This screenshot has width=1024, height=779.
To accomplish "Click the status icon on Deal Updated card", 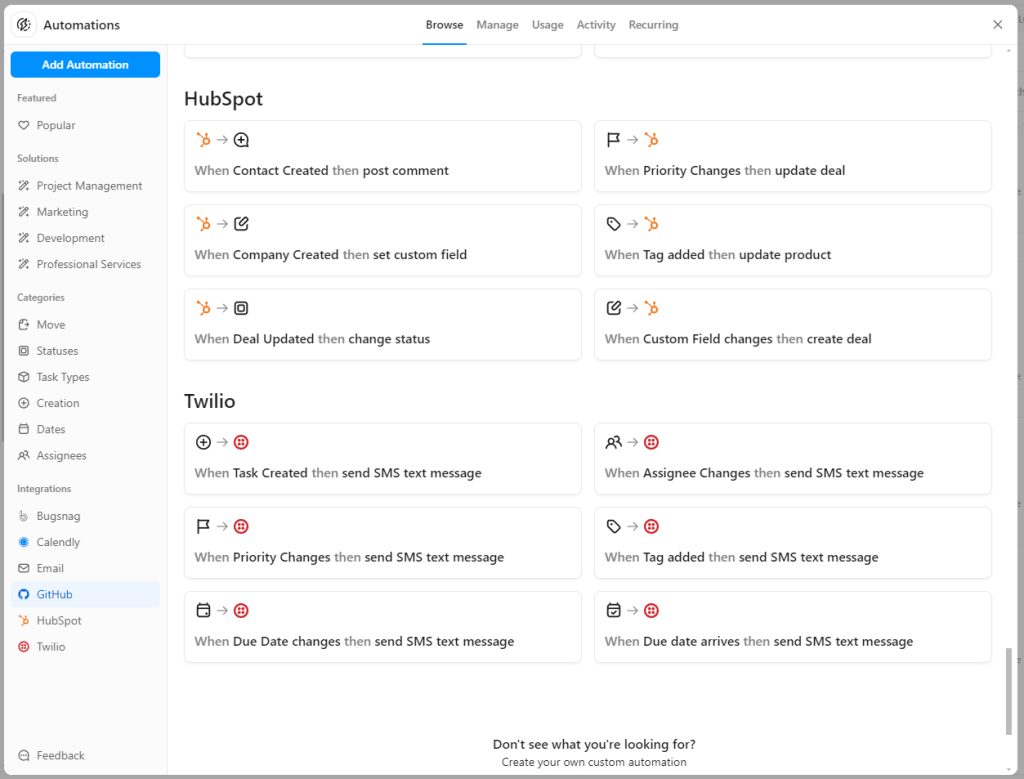I will pyautogui.click(x=241, y=308).
